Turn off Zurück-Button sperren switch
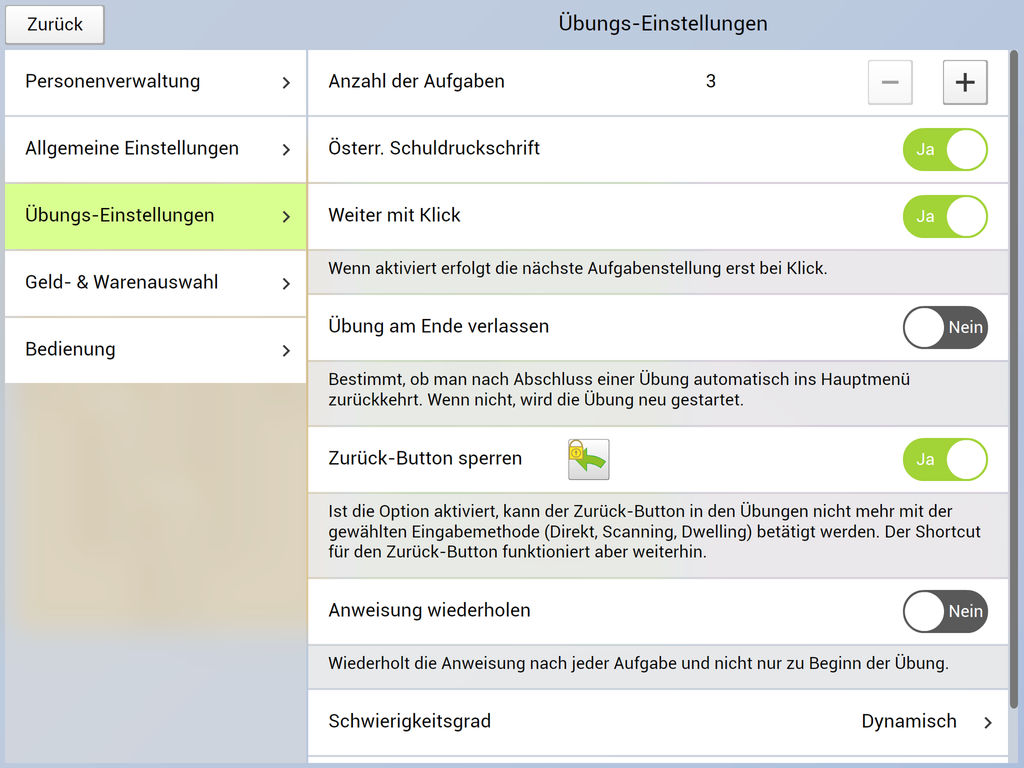 pos(944,459)
